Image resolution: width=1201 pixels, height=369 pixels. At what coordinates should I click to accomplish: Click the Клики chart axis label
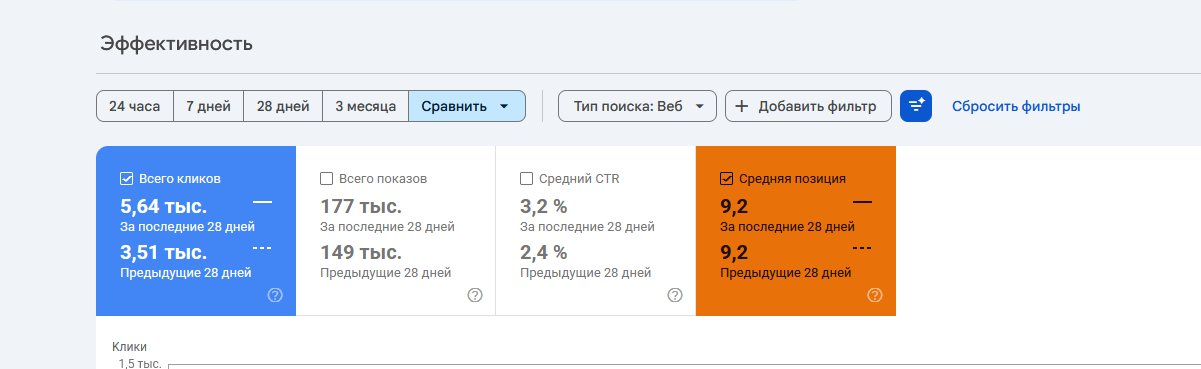[129, 347]
